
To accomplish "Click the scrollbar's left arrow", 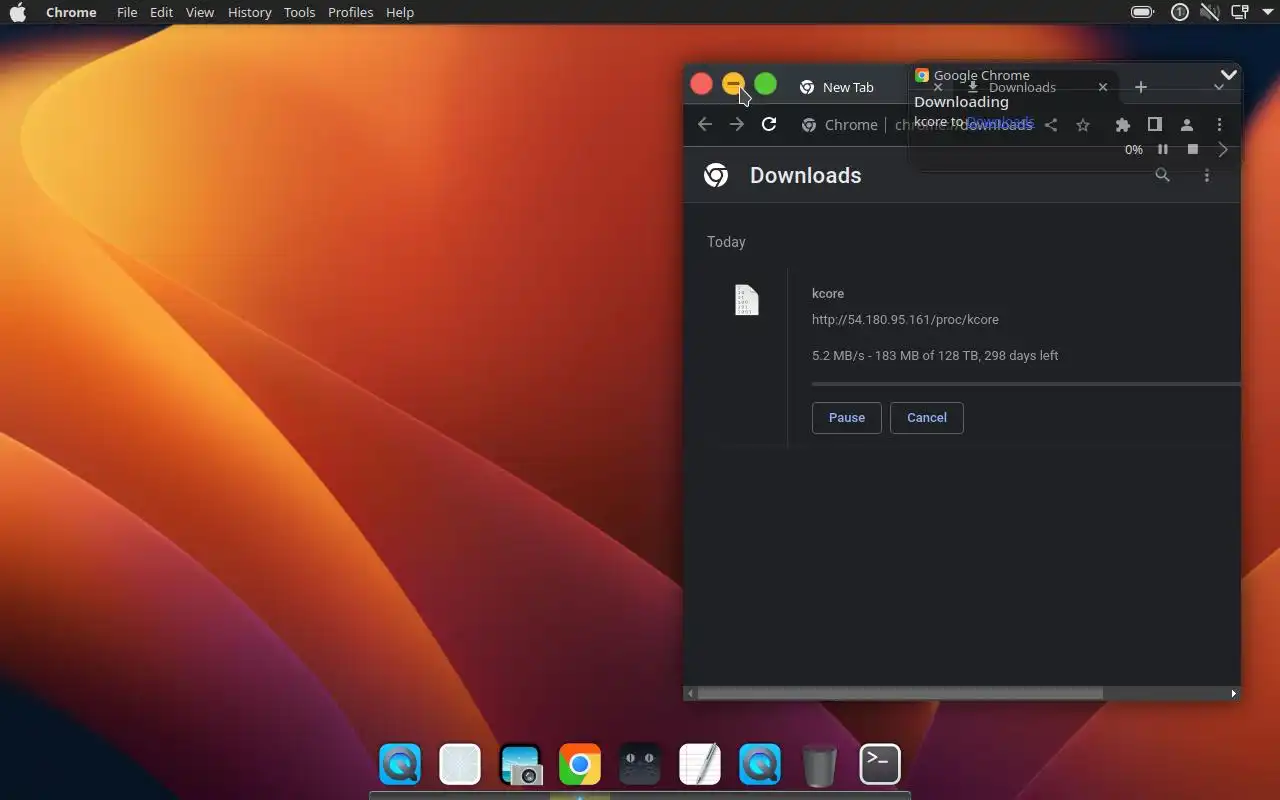I will [690, 693].
